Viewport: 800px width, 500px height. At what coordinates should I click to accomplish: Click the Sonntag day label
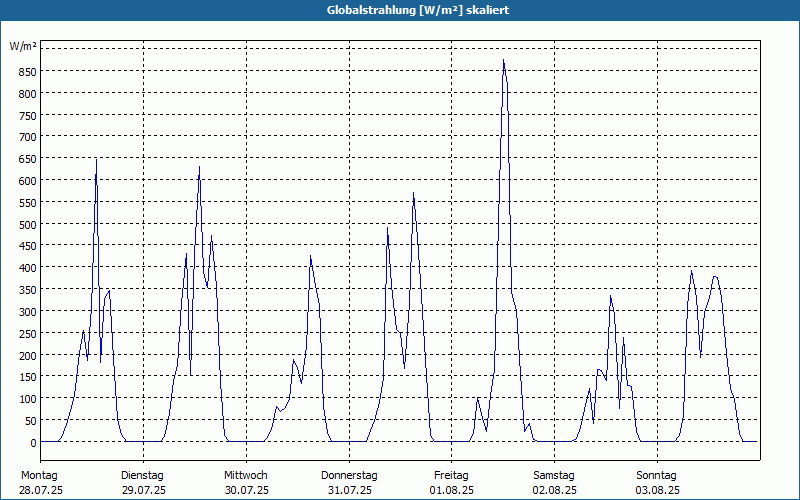coord(656,476)
